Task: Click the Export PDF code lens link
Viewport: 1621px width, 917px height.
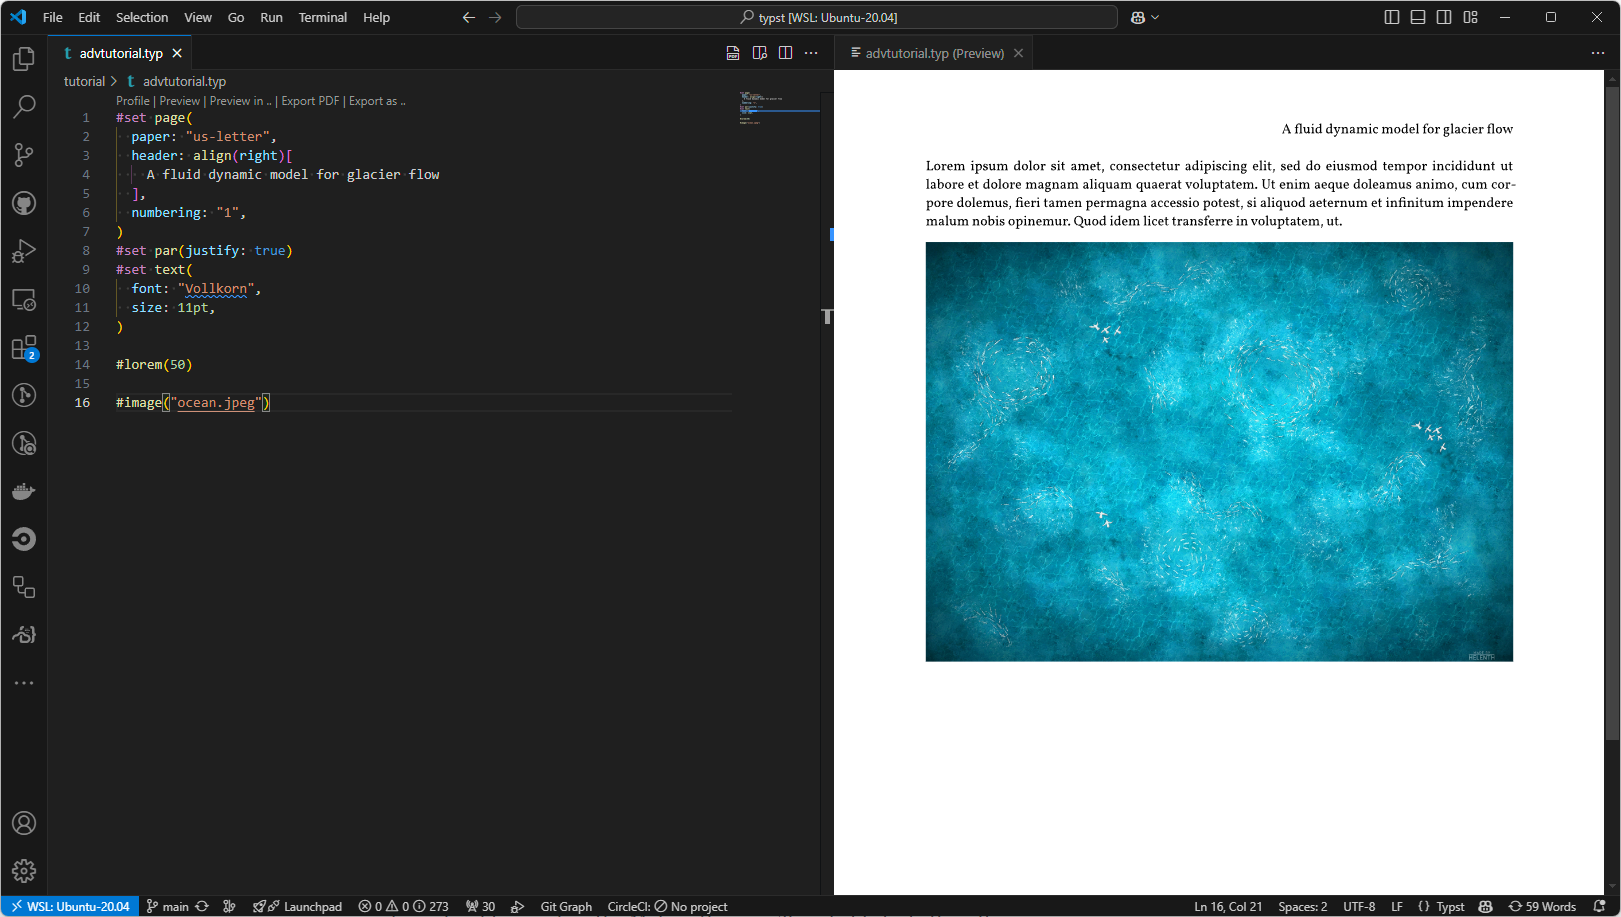Action: pyautogui.click(x=310, y=100)
